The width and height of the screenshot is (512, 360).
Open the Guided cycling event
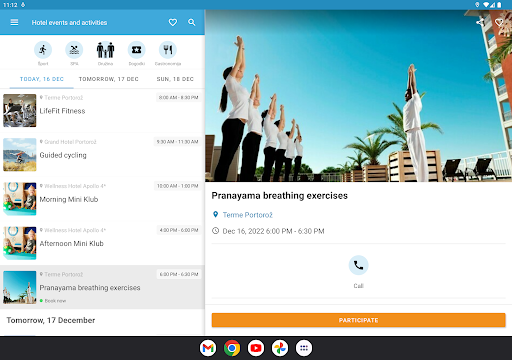coord(102,155)
